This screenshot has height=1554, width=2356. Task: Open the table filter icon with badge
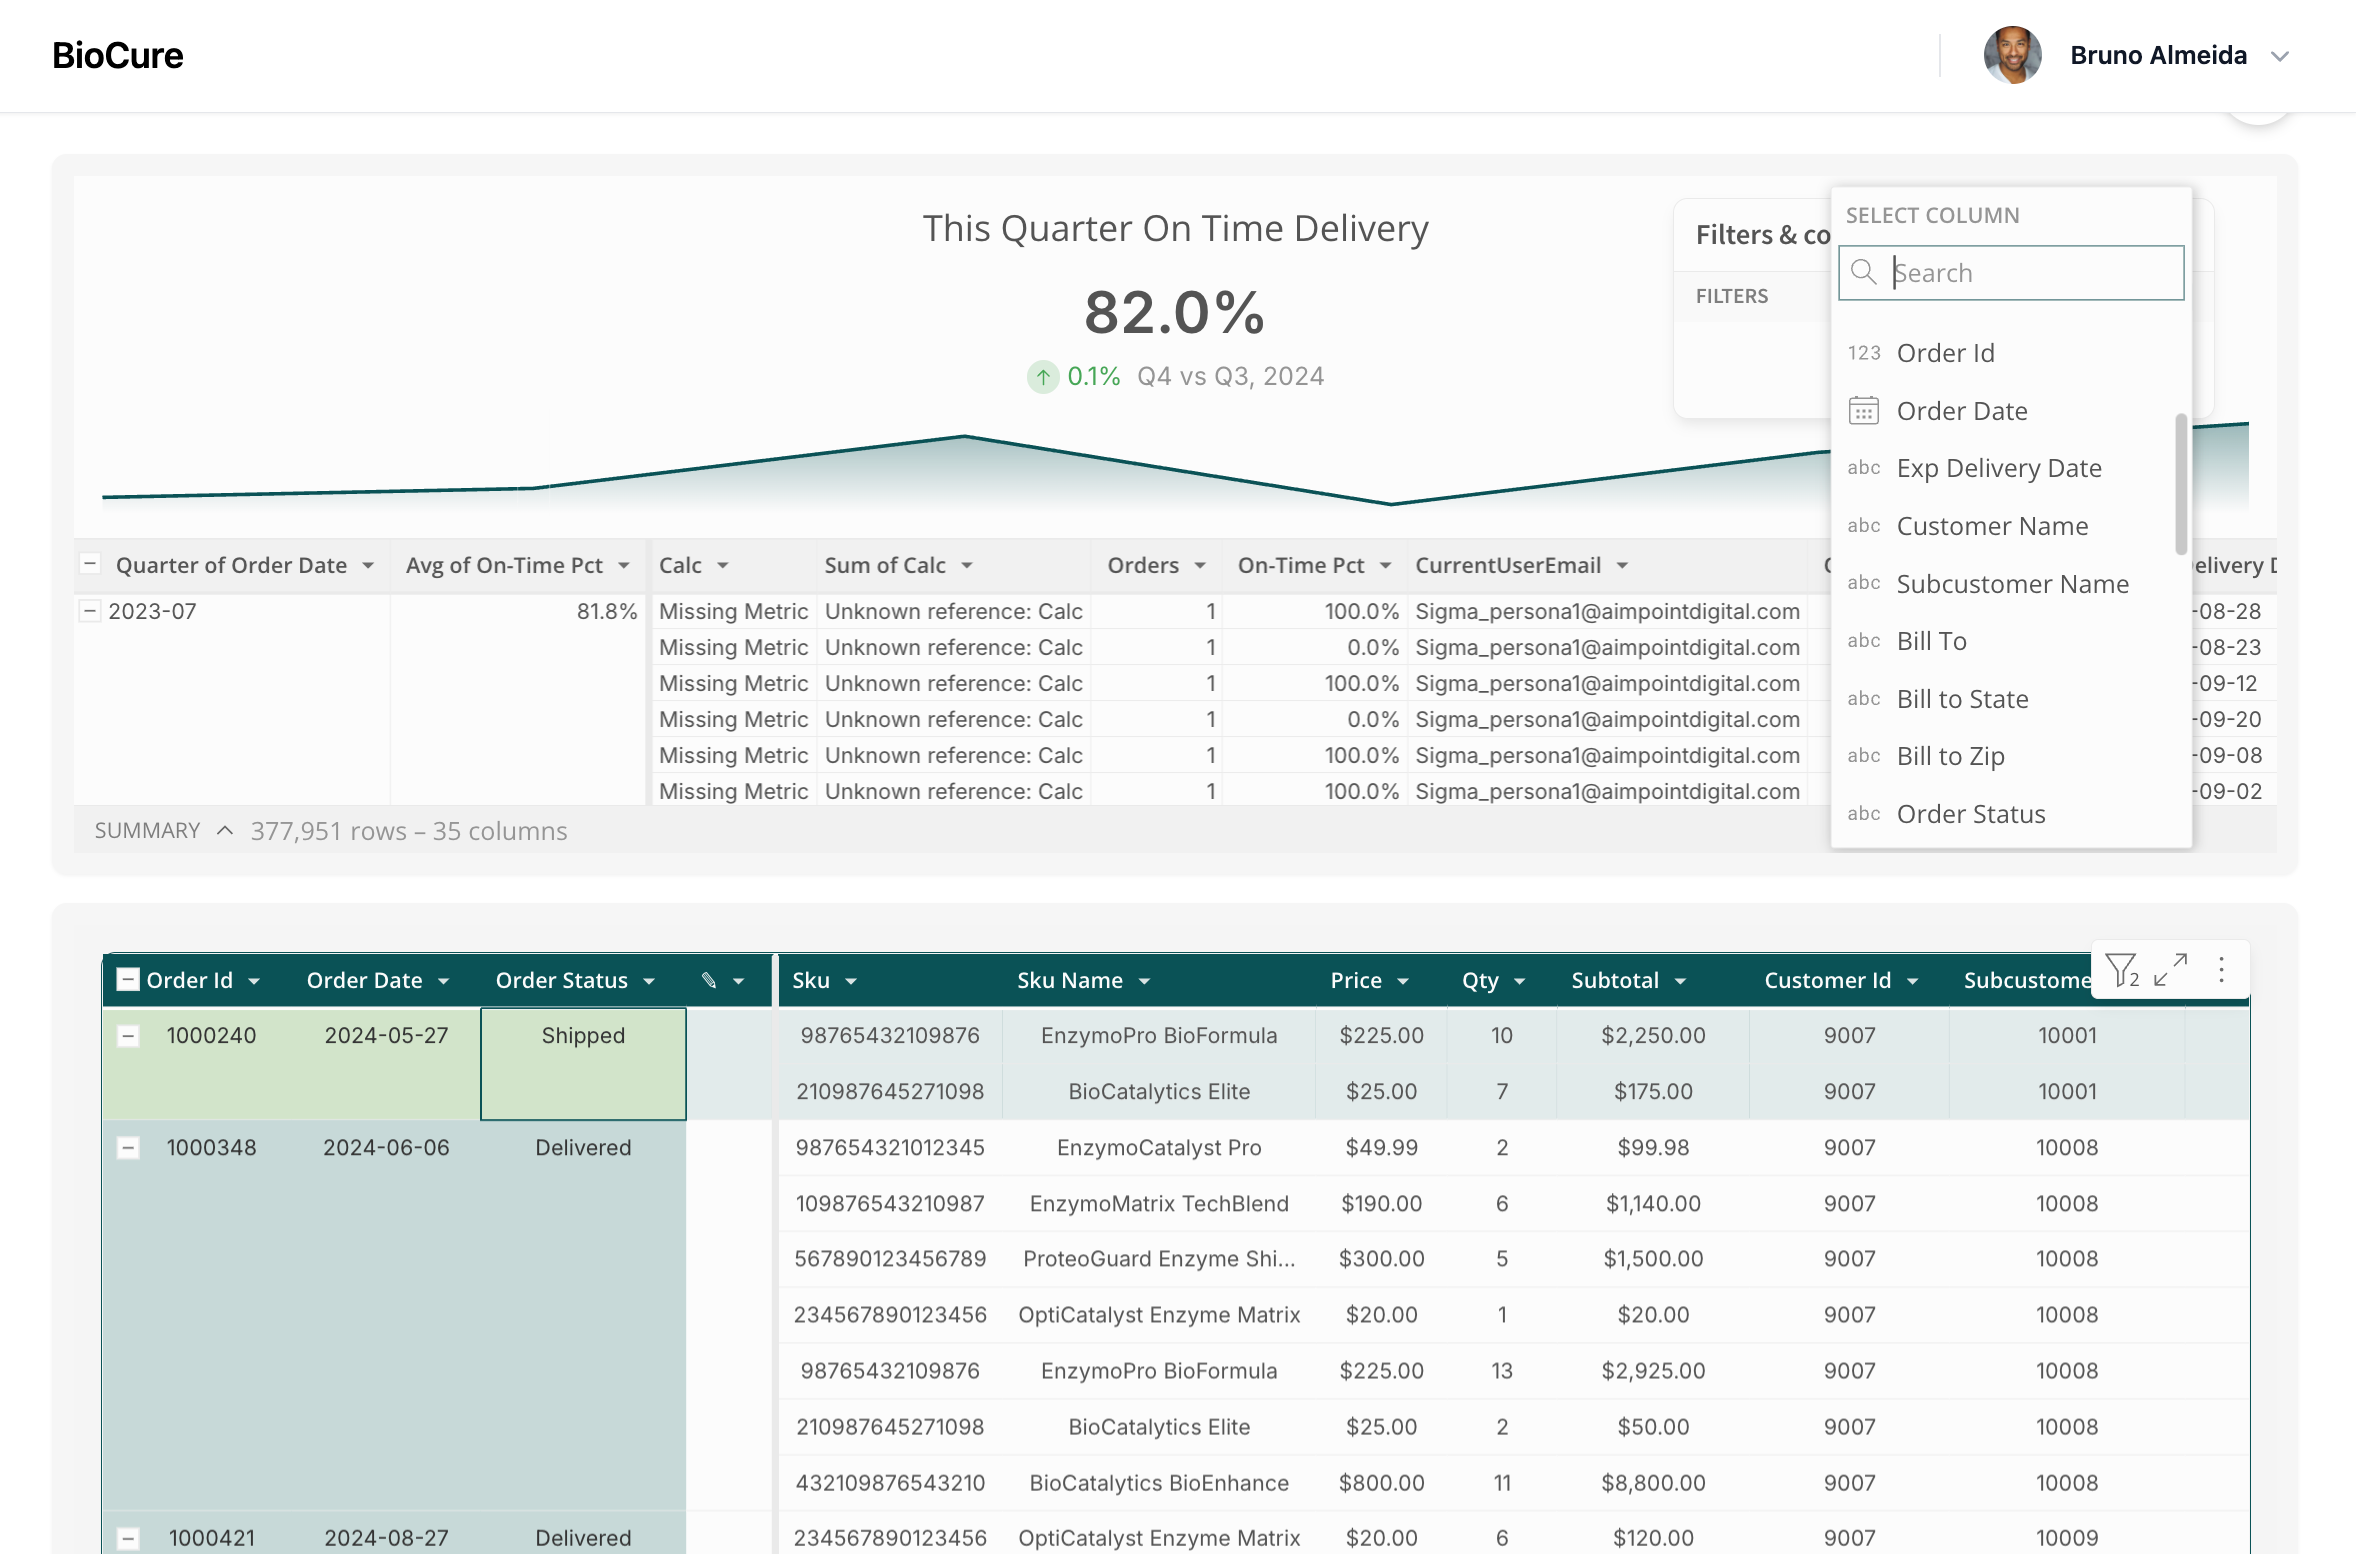click(x=2122, y=970)
